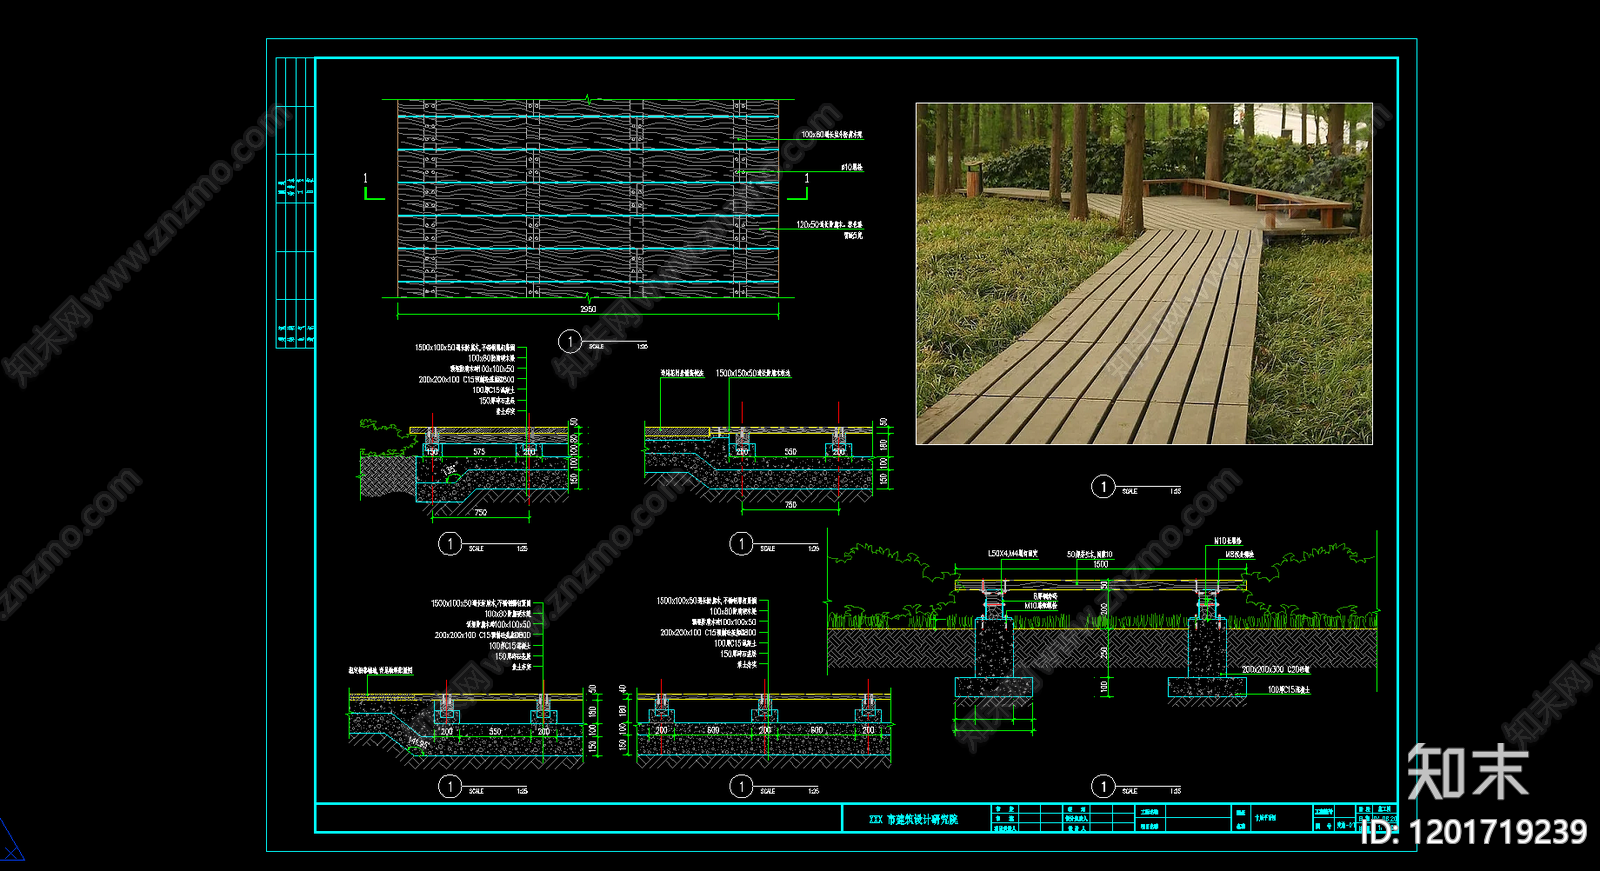Screen dimensions: 1600x871
Task: Select the view bubble under the elevated deck section
Action: (1103, 787)
